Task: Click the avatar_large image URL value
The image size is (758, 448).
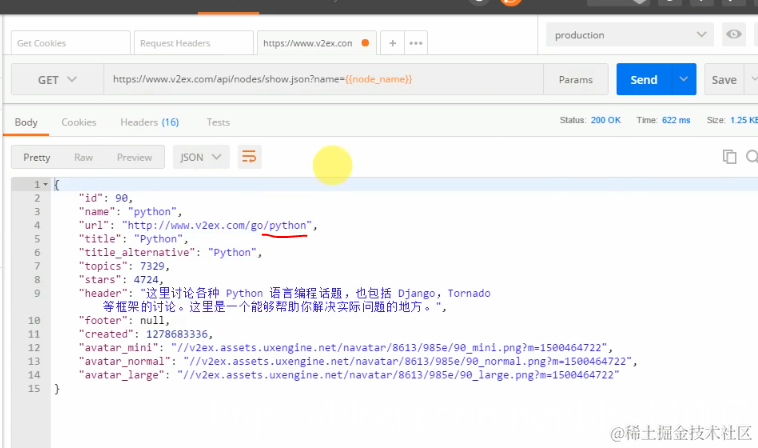Action: click(398, 375)
